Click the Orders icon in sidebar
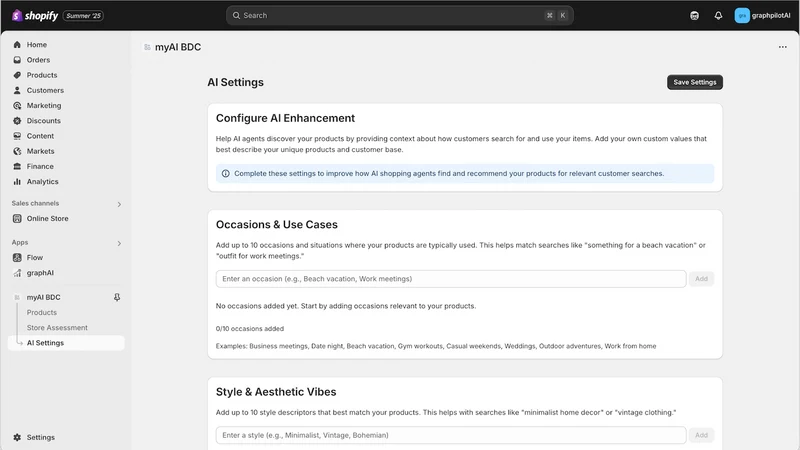This screenshot has width=800, height=450. click(17, 60)
